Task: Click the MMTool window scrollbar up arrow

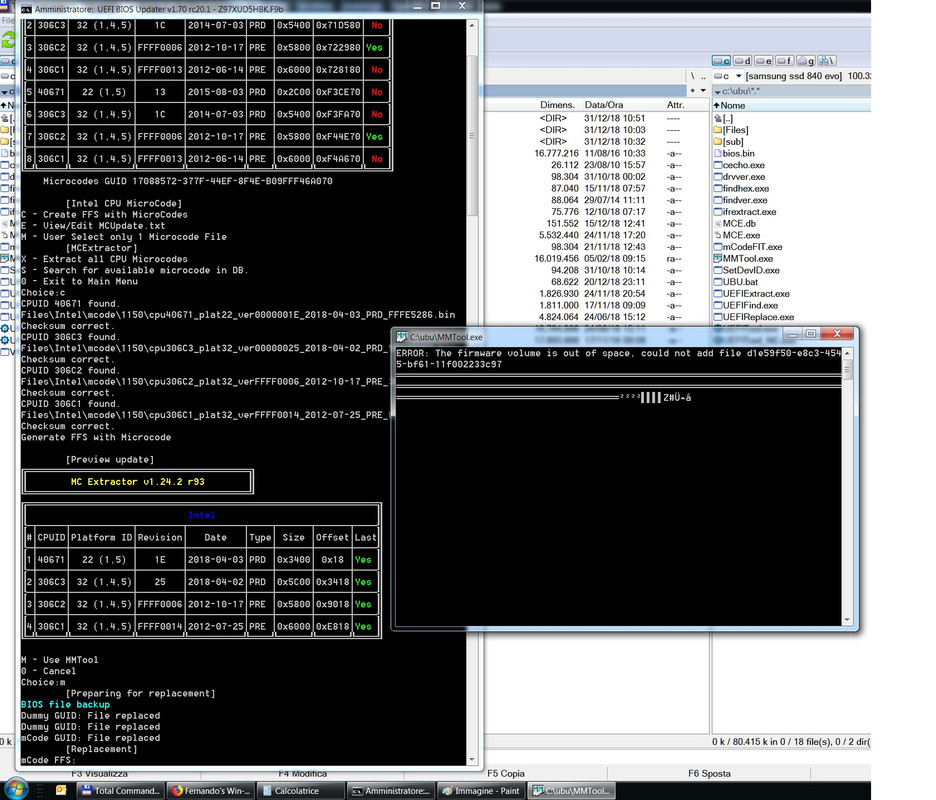Action: (x=847, y=353)
